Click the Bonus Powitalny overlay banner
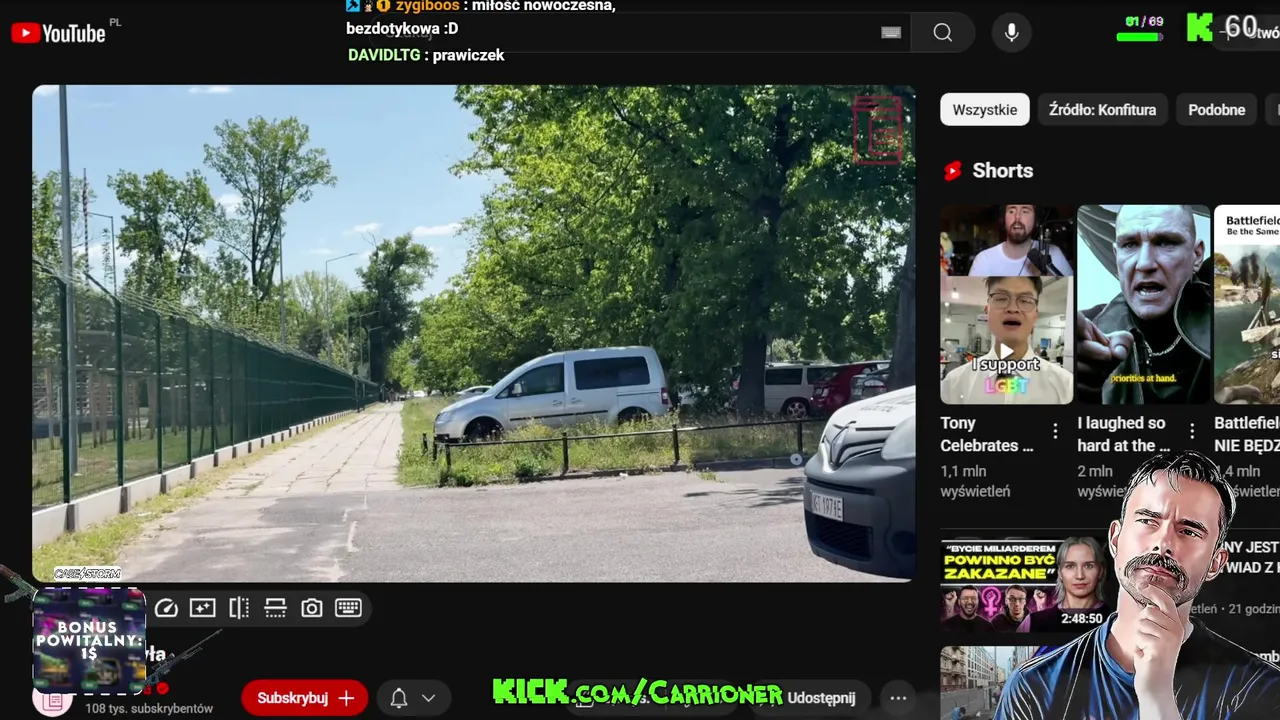This screenshot has width=1280, height=720. pyautogui.click(x=89, y=640)
